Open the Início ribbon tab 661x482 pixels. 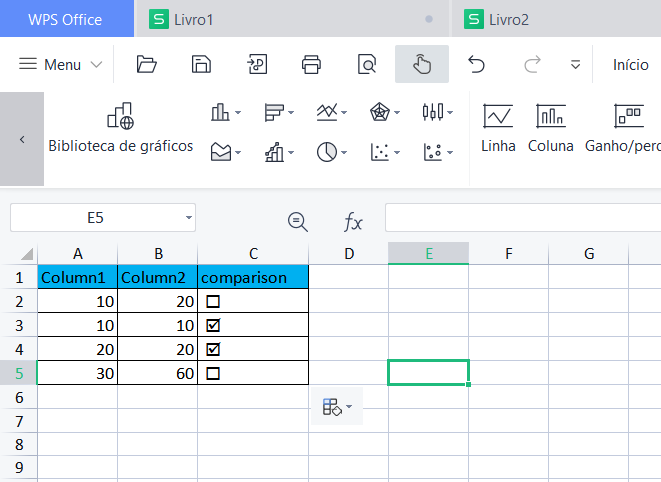(x=631, y=65)
